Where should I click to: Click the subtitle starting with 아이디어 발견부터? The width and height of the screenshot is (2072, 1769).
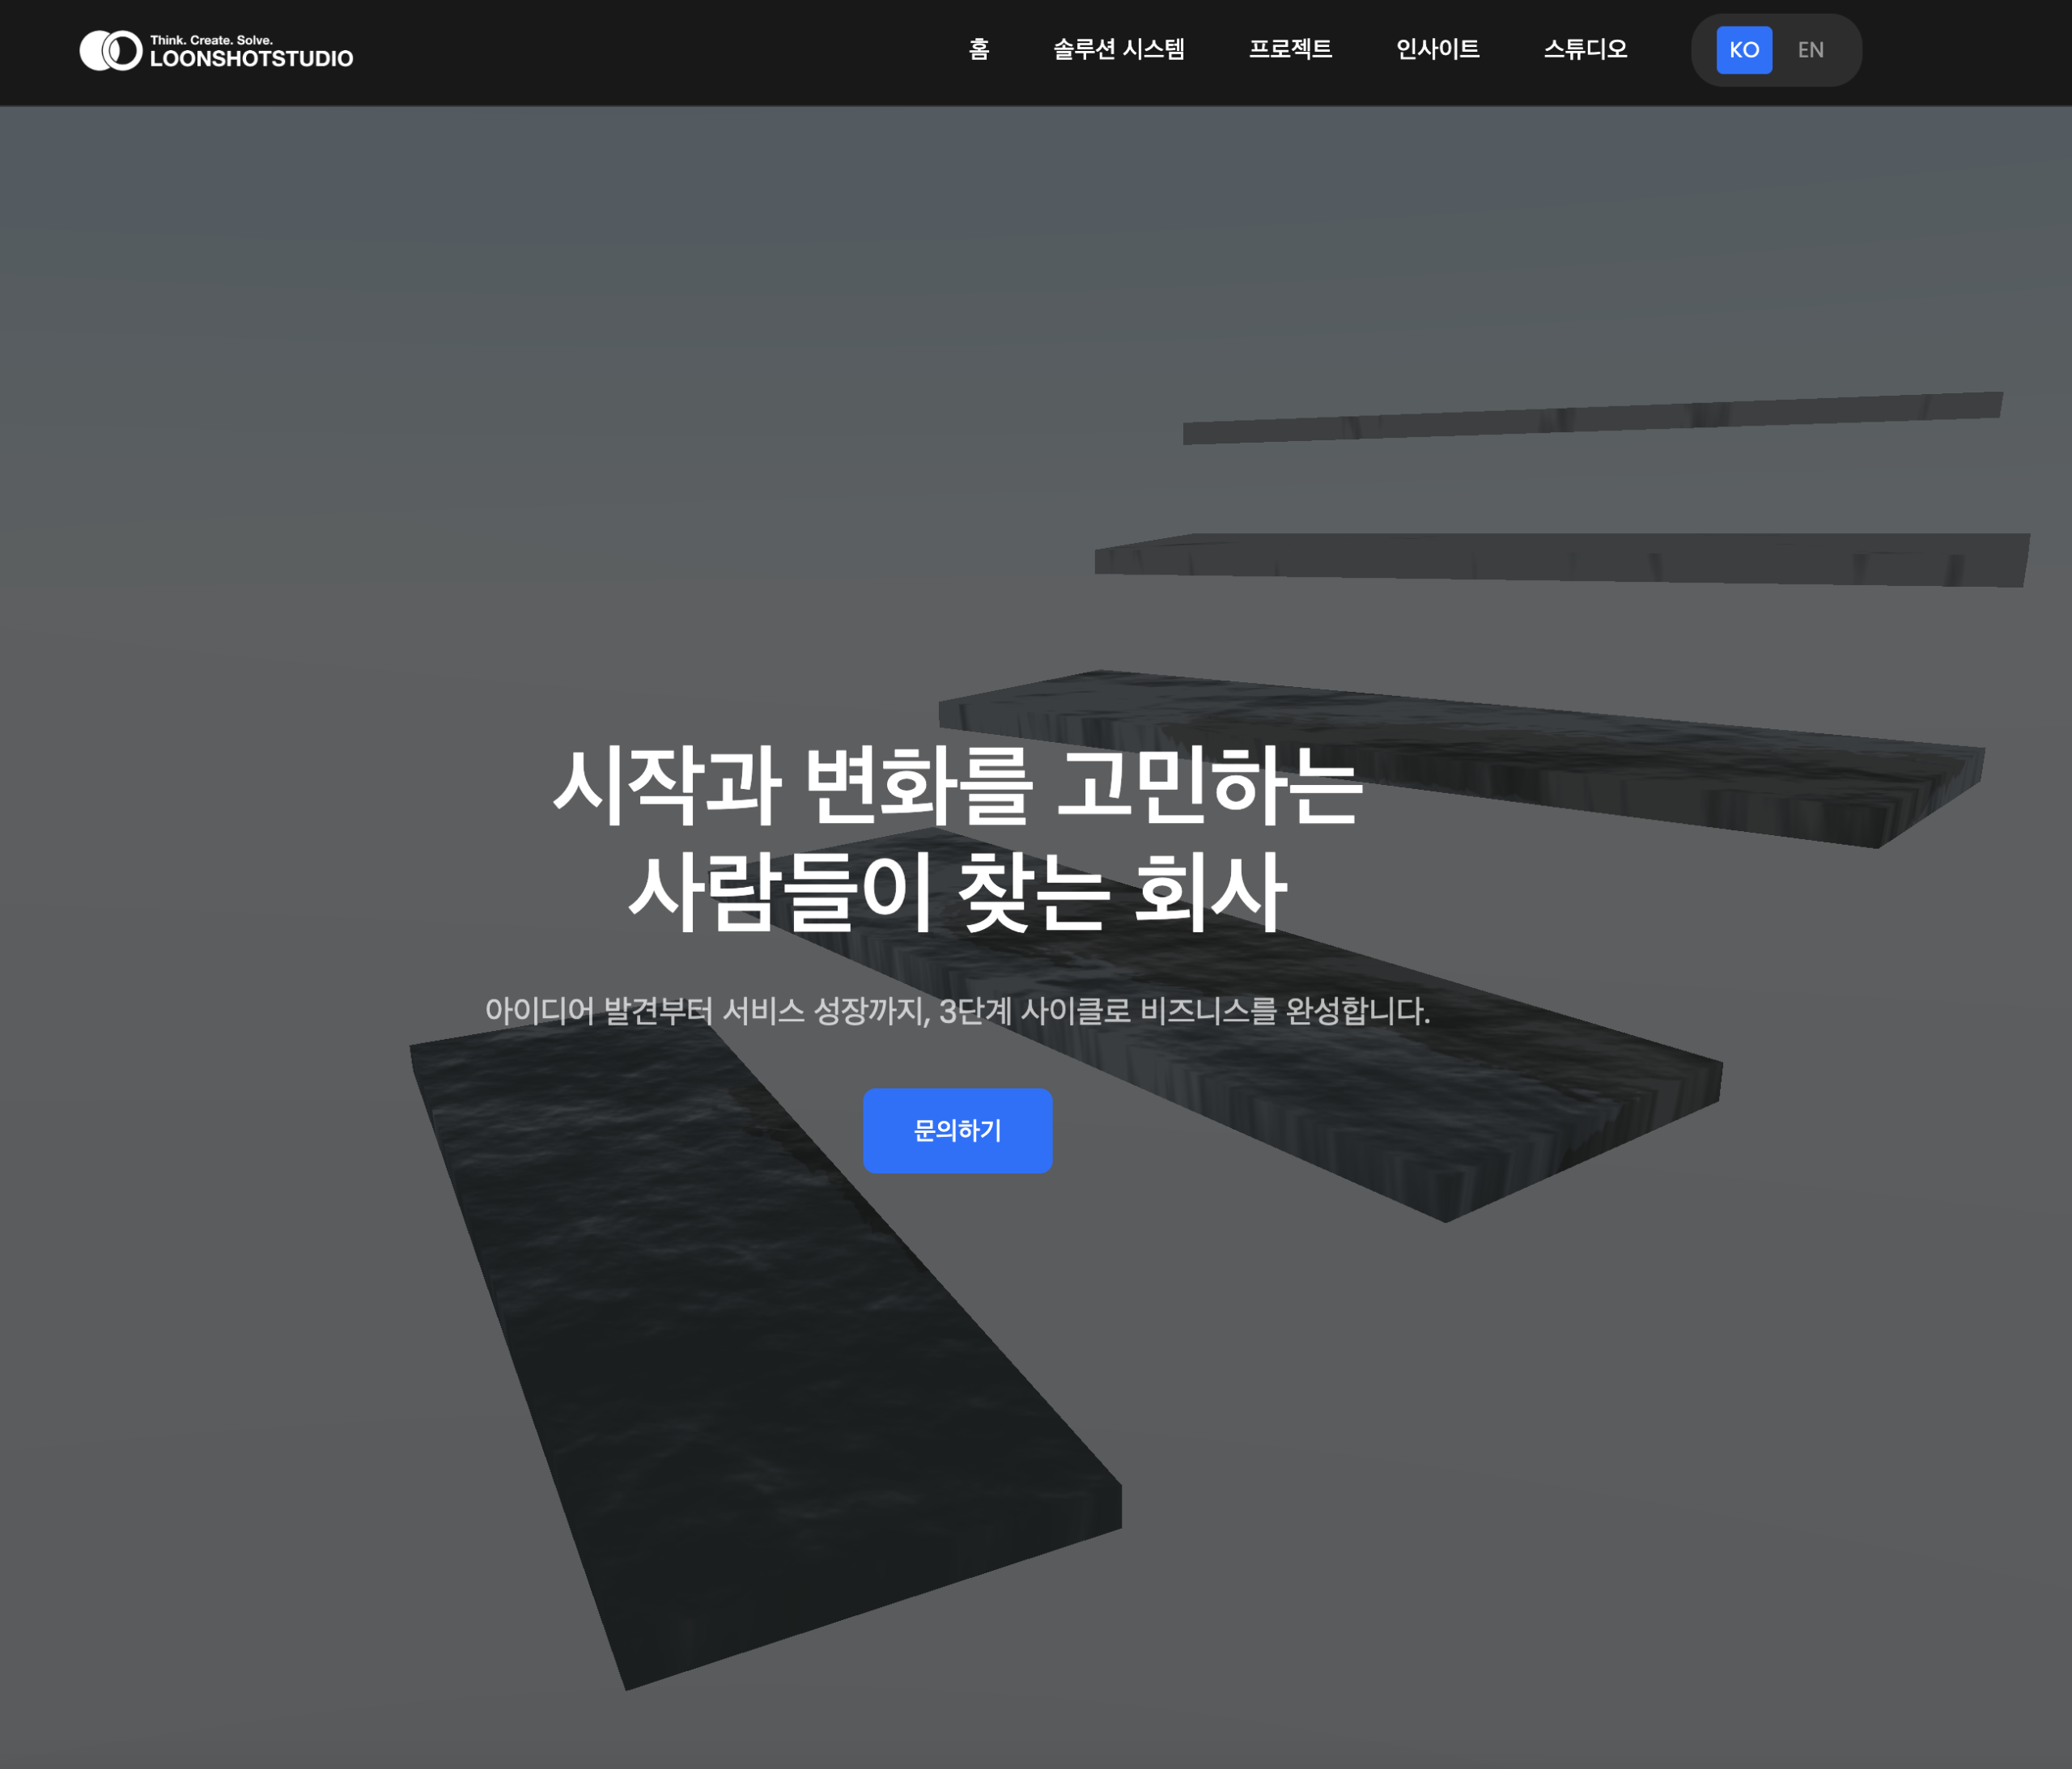pyautogui.click(x=957, y=1011)
